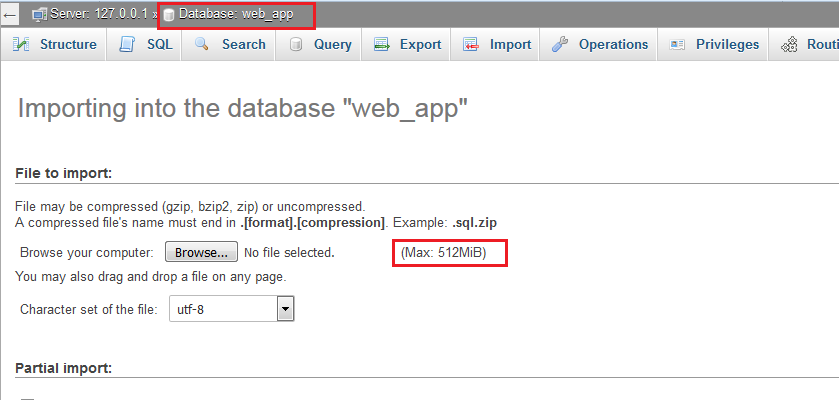Click the SQL tab icon
Screen dimensions: 839x400
click(x=127, y=44)
